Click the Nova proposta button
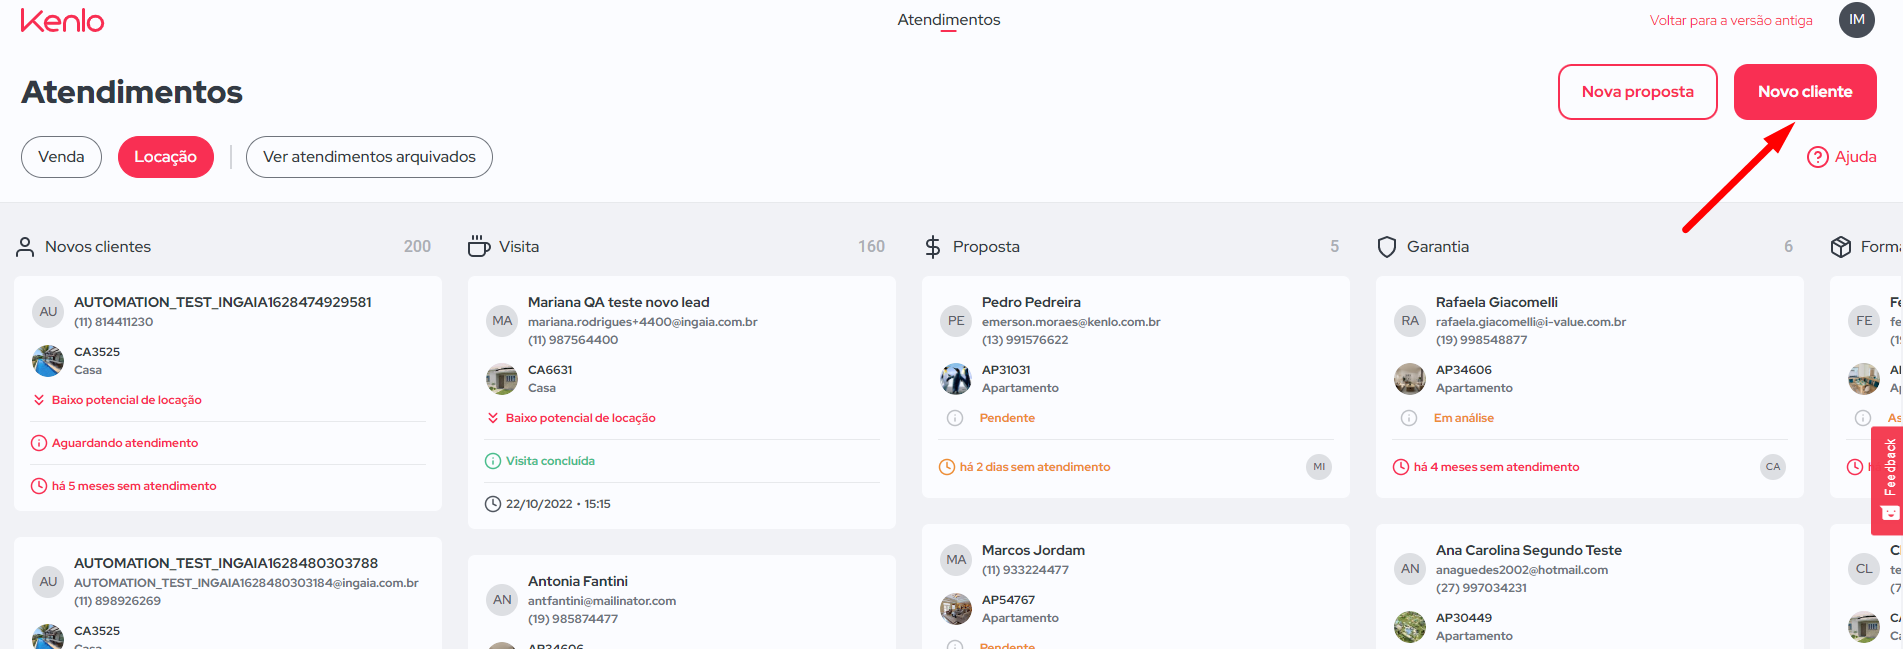This screenshot has height=649, width=1903. pyautogui.click(x=1637, y=92)
